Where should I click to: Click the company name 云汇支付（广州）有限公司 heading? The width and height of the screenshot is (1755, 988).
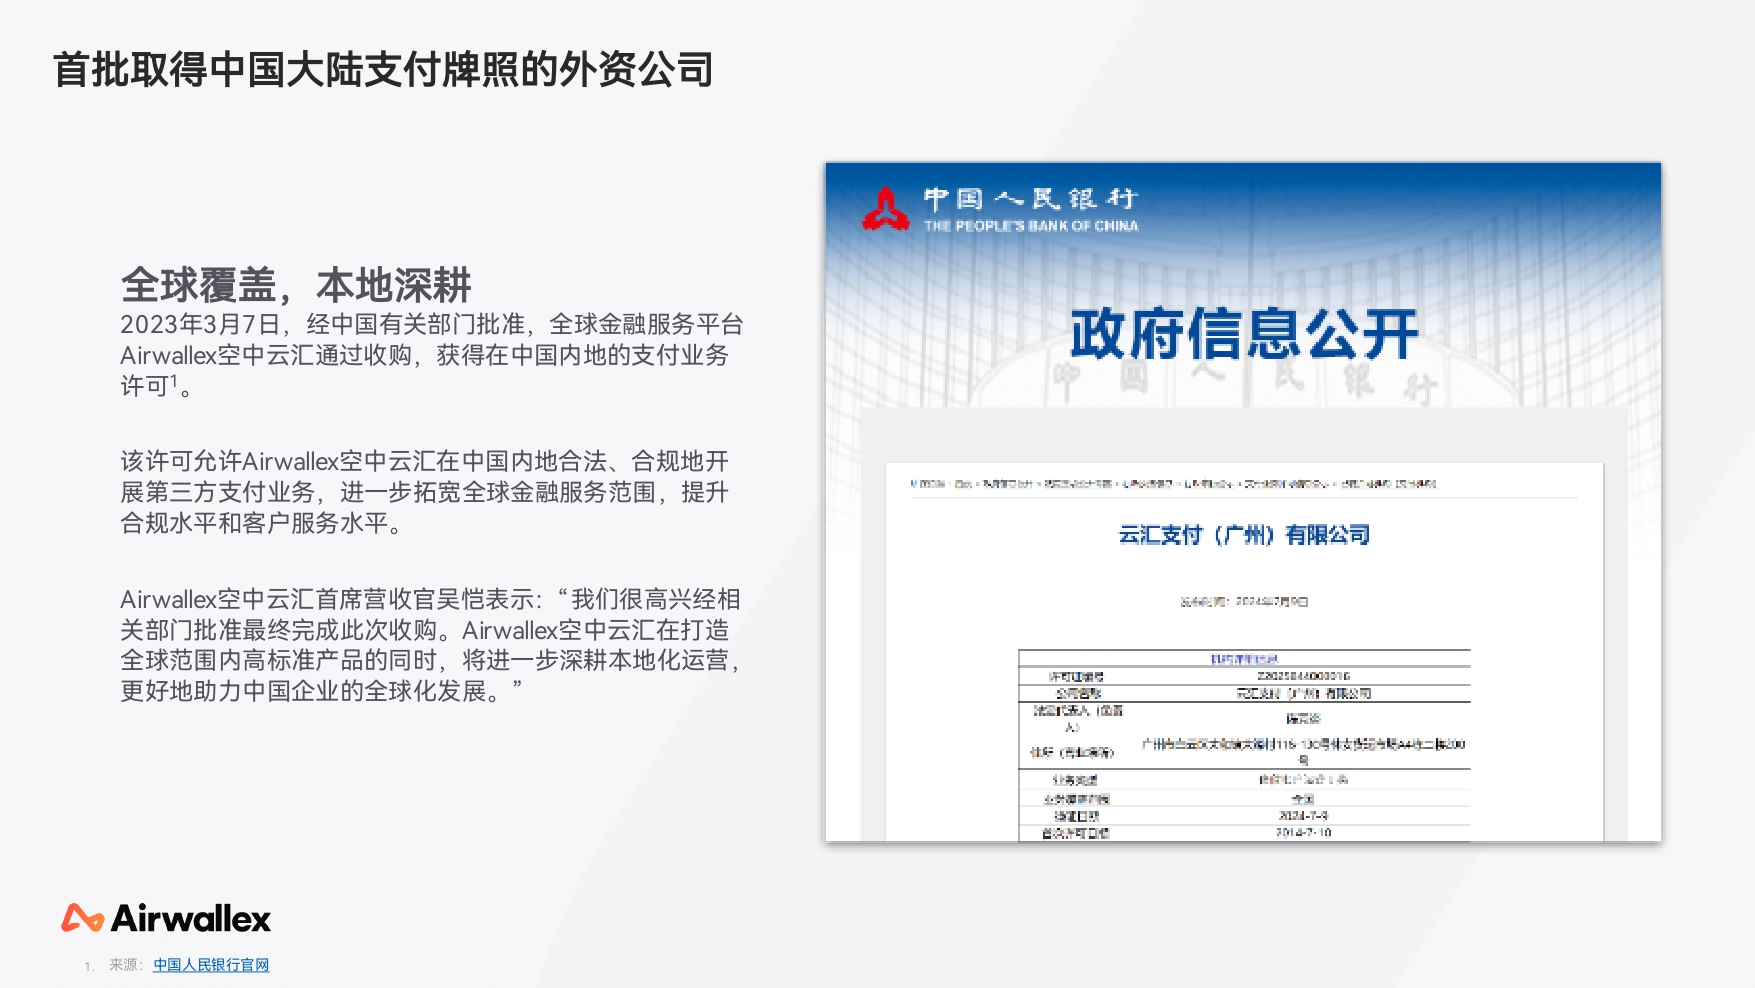1243,534
